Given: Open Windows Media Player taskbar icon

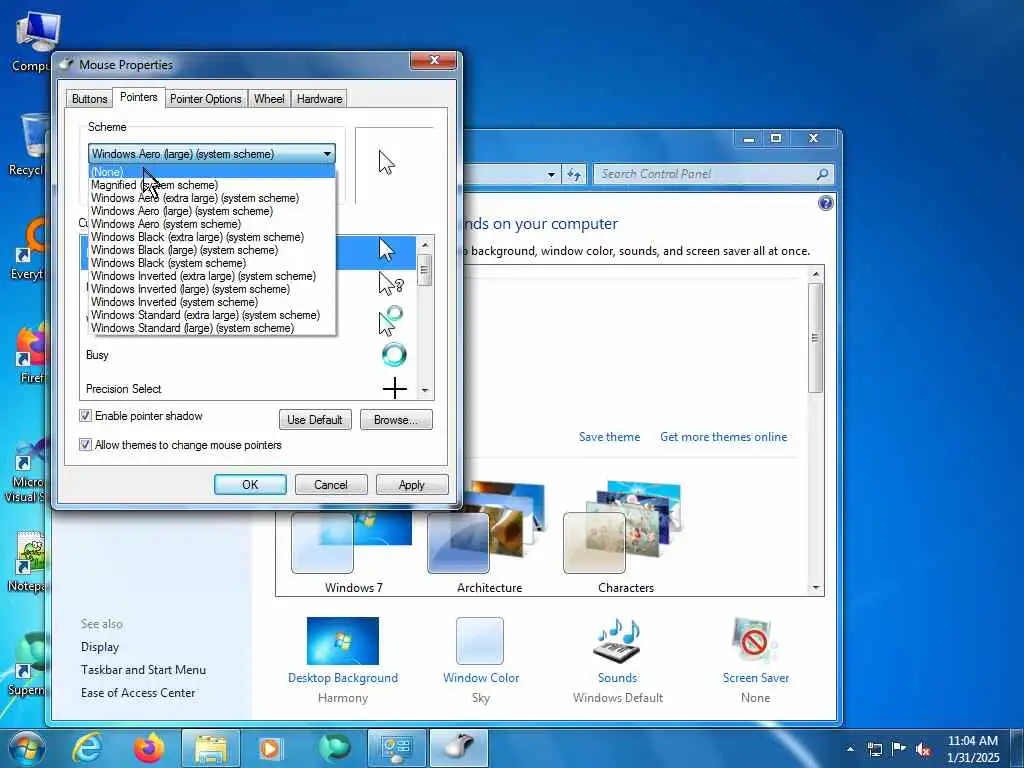Looking at the screenshot, I should (270, 748).
